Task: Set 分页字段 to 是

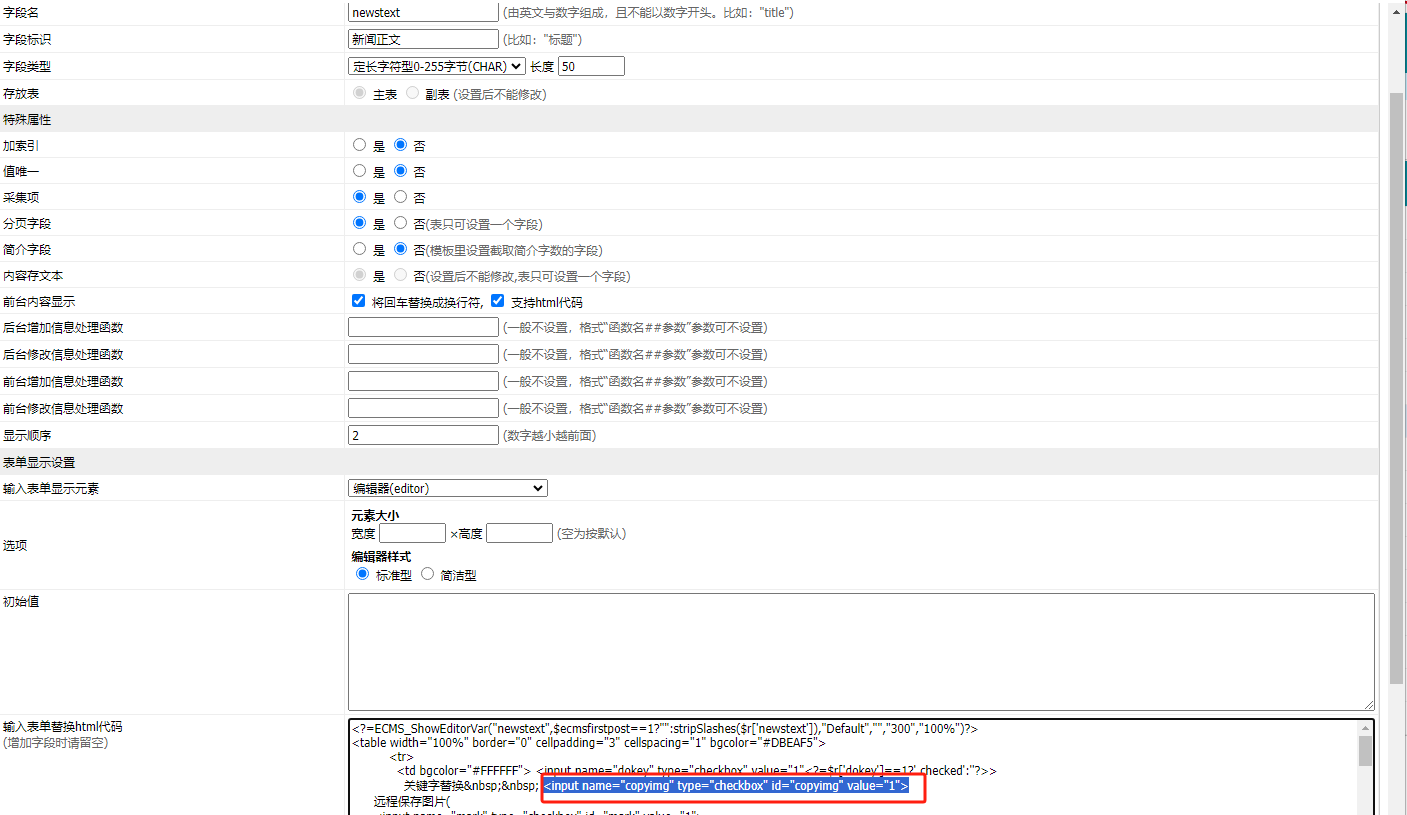Action: click(x=360, y=223)
